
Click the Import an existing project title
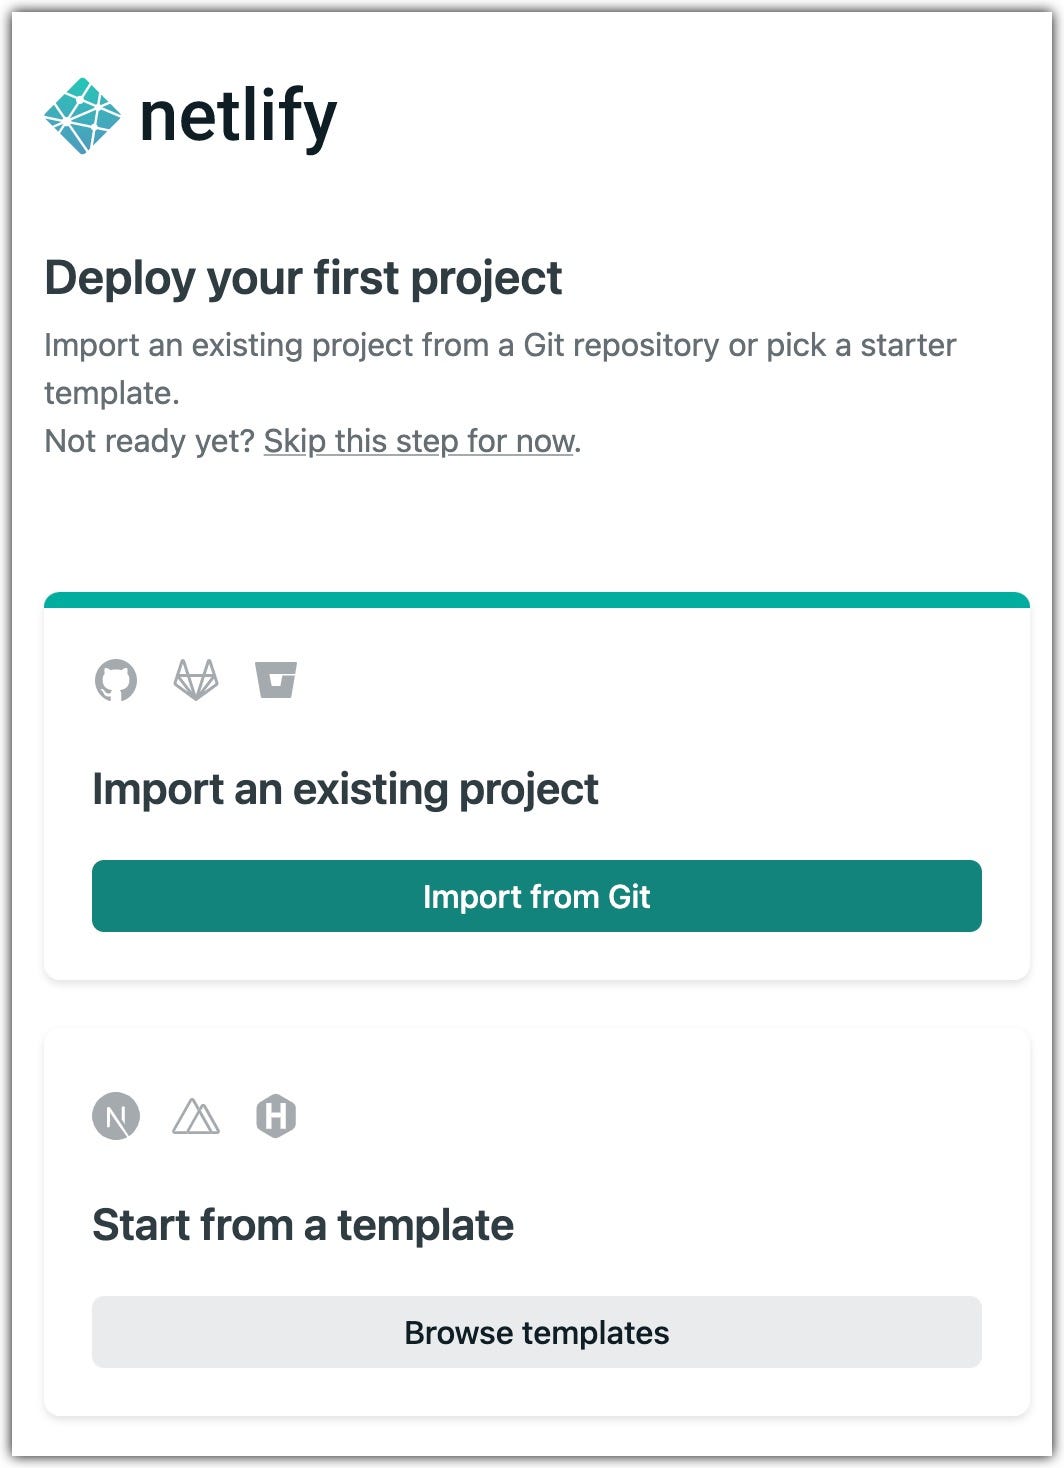(x=345, y=789)
